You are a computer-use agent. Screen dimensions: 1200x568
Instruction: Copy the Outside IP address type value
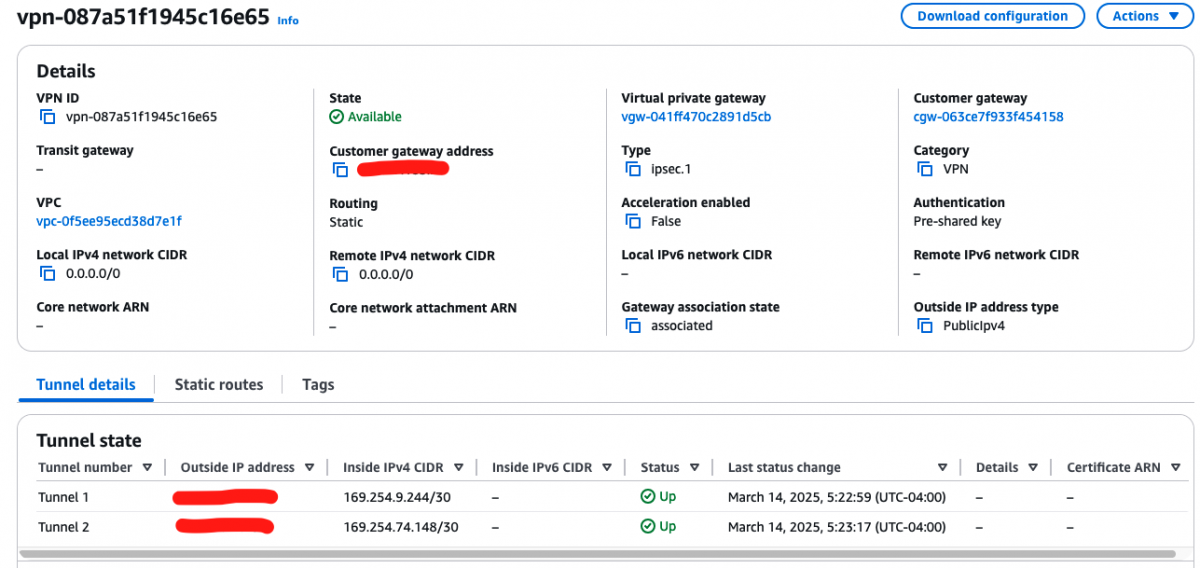pyautogui.click(x=924, y=326)
